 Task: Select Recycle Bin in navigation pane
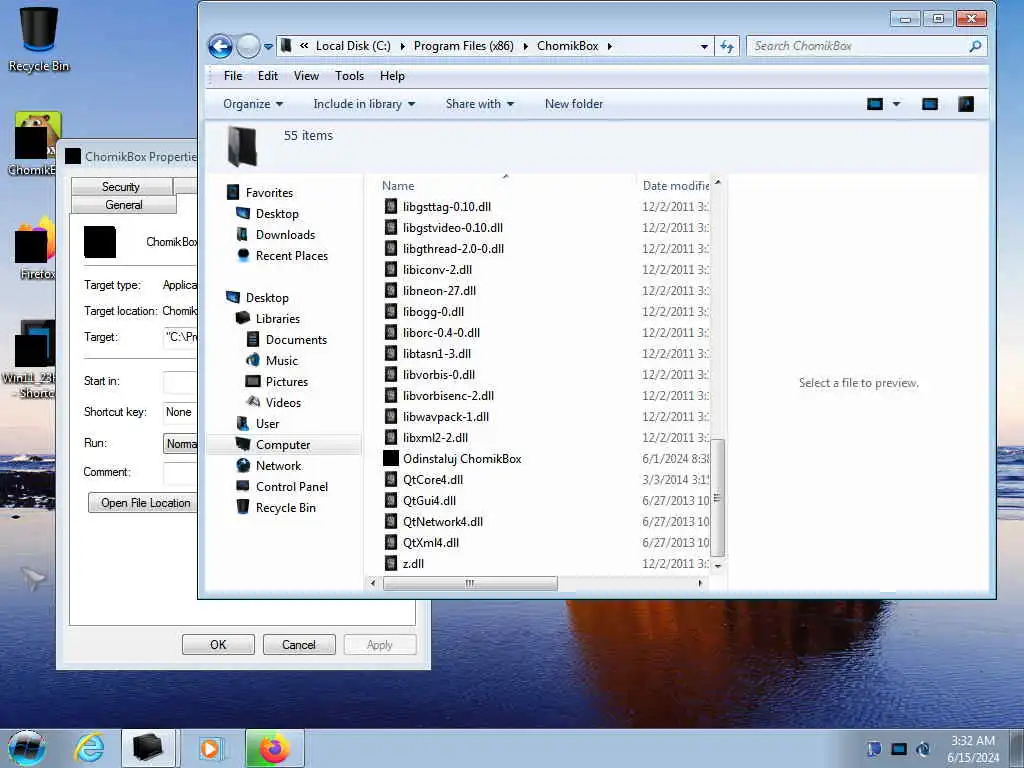click(x=285, y=507)
